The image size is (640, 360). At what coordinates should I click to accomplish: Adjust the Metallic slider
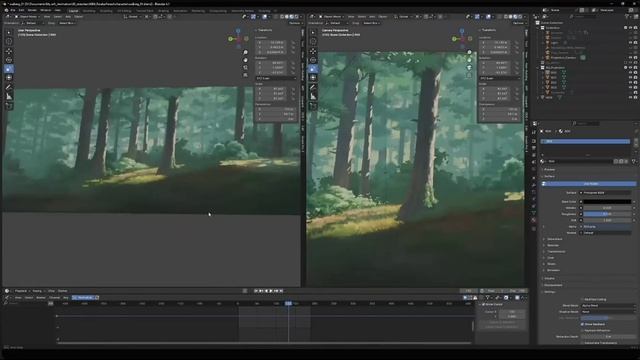coord(607,208)
